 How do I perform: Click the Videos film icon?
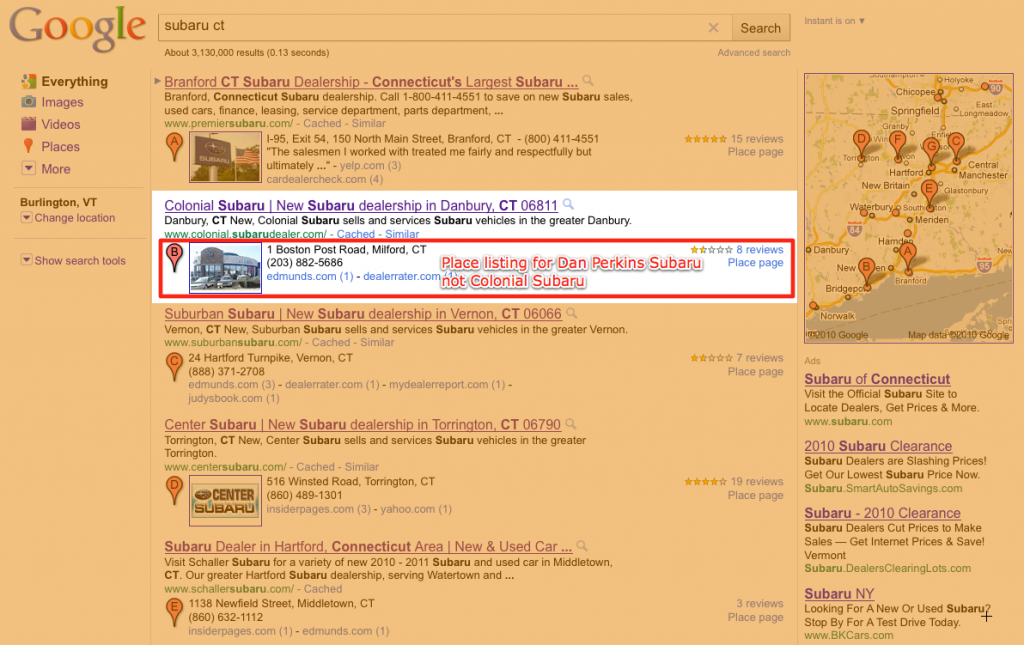pyautogui.click(x=29, y=124)
